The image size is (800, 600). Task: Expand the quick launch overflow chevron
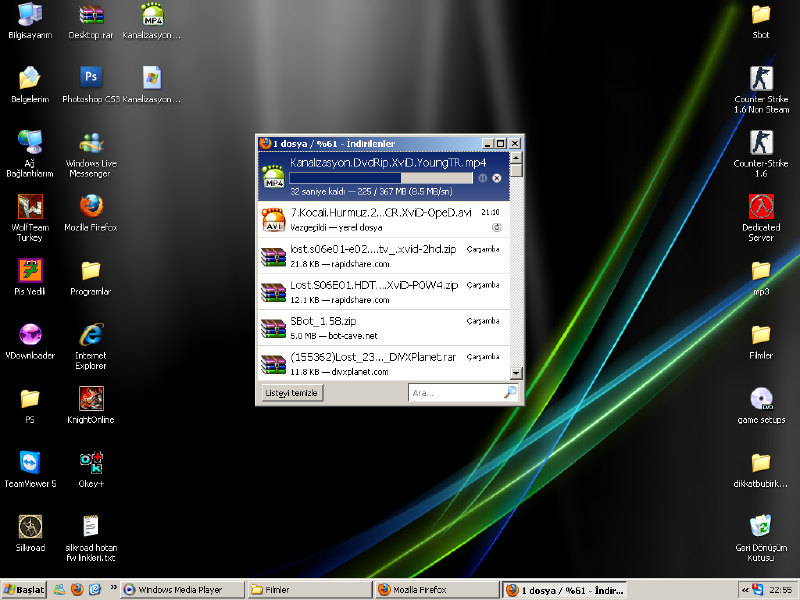click(x=113, y=588)
